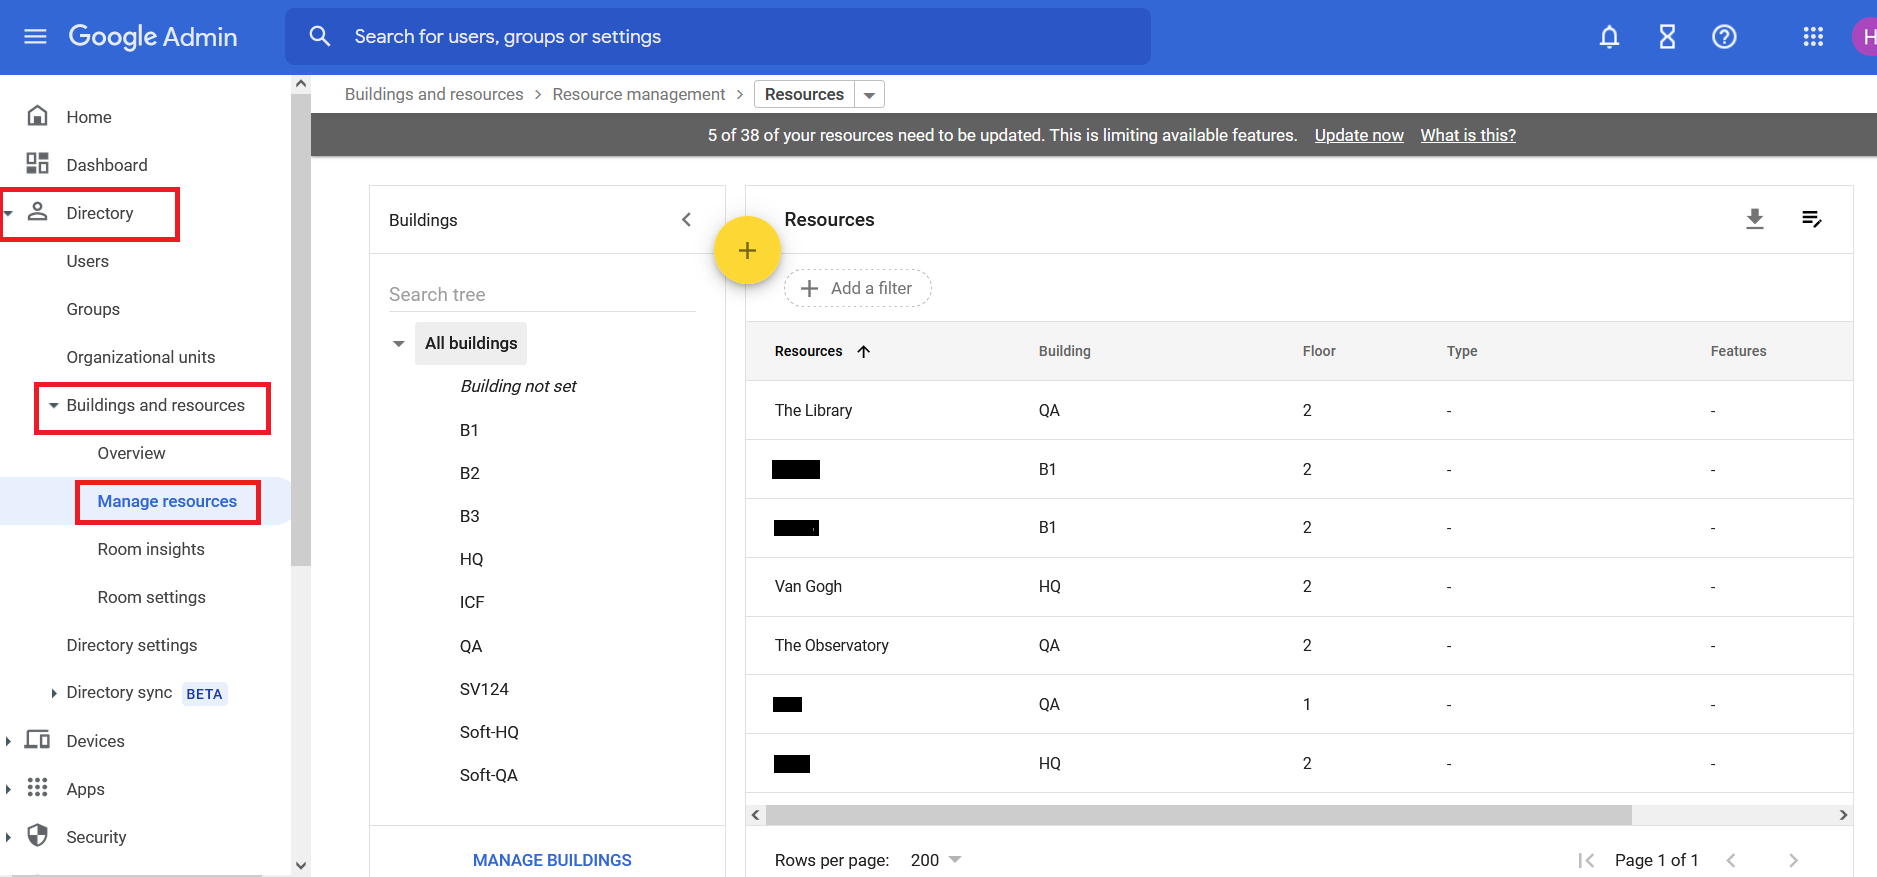Open the manage columns icon

coord(1811,219)
